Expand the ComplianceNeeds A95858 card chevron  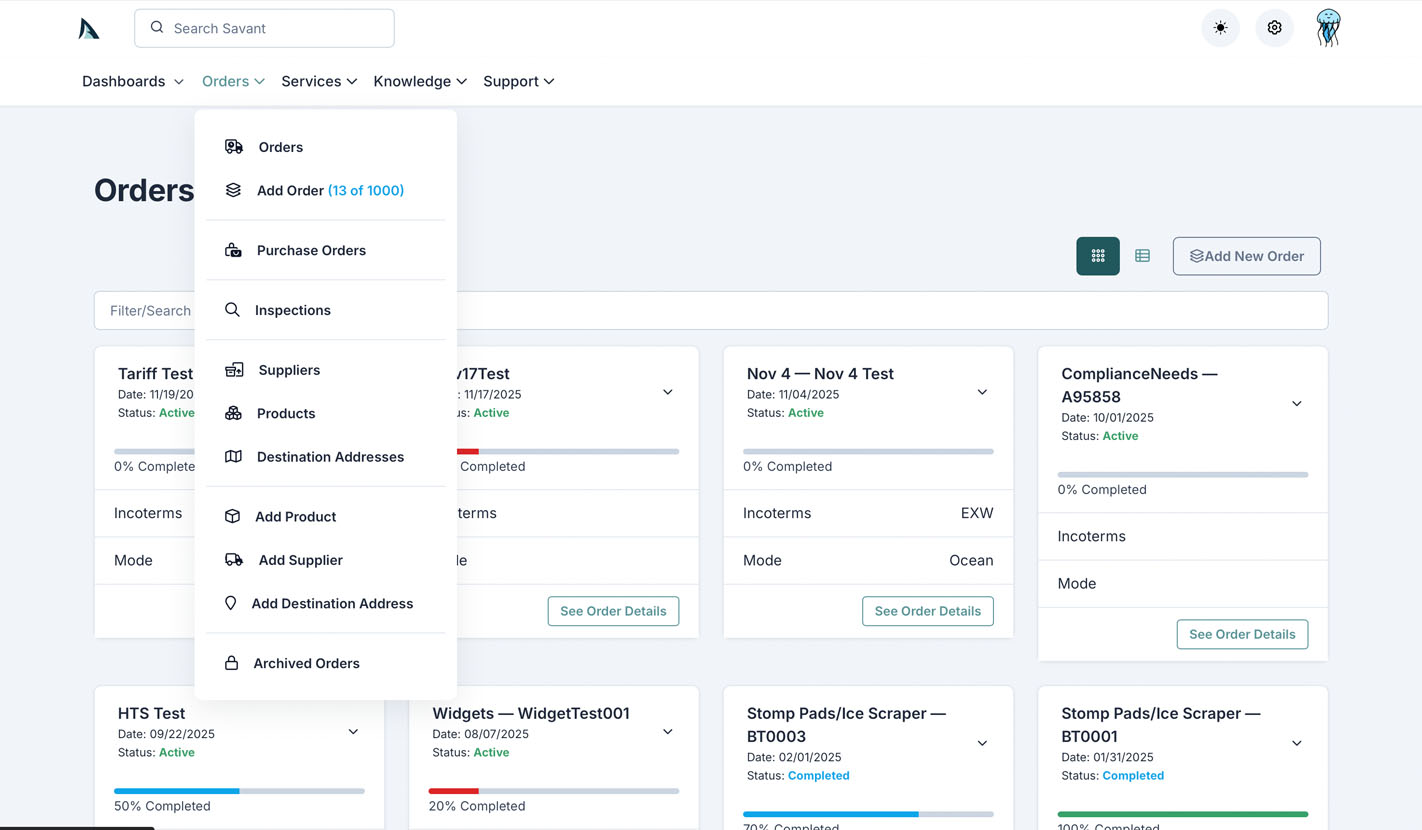click(x=1296, y=404)
